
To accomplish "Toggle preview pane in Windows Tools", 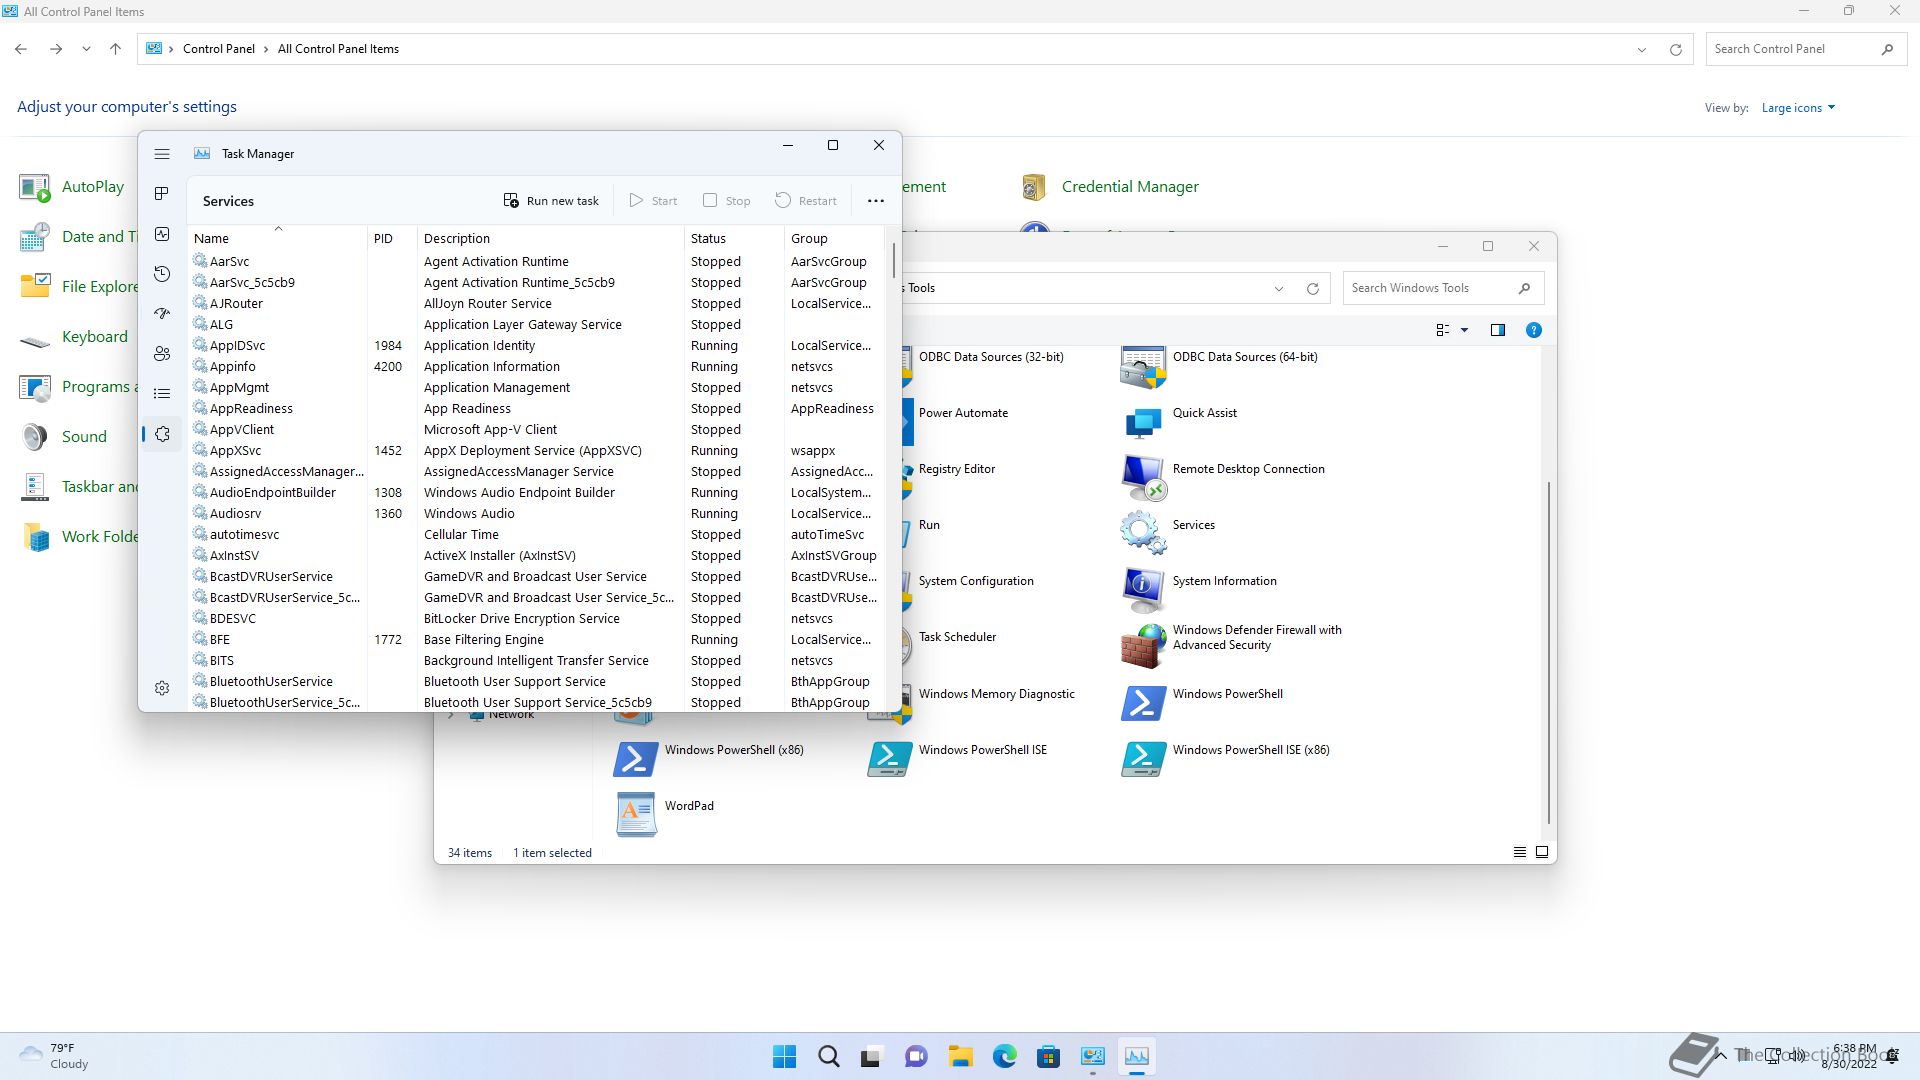I will point(1498,330).
